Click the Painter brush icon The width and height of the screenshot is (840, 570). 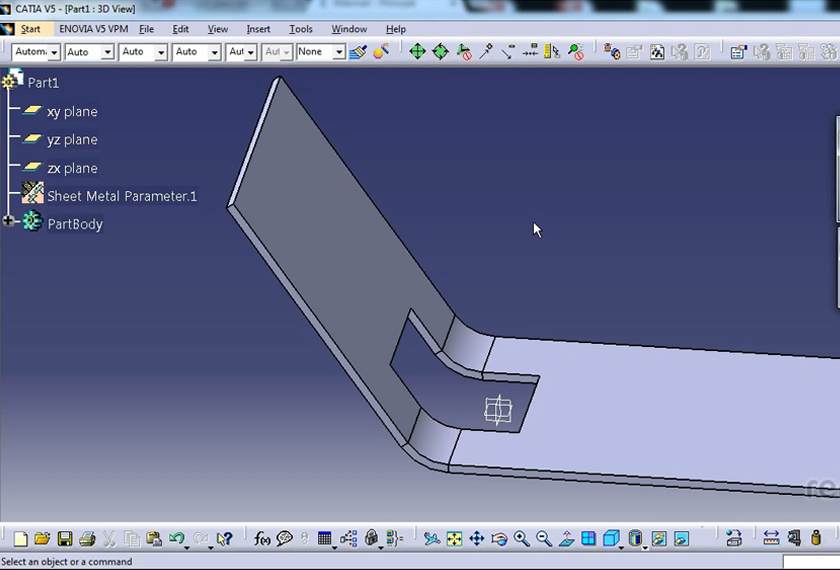358,51
